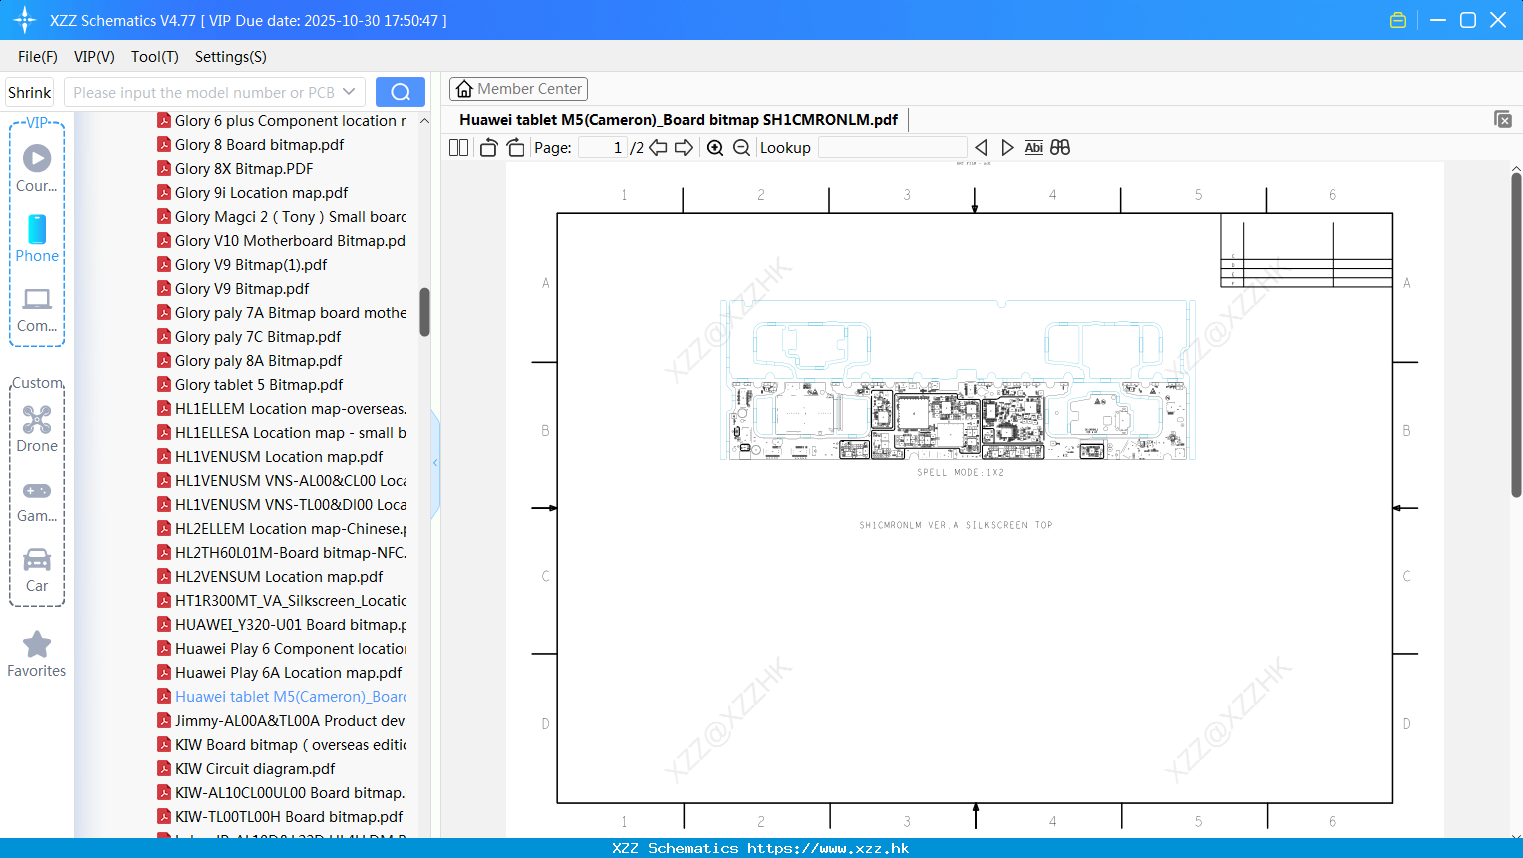Click the XZZ app logo

(x=25, y=20)
